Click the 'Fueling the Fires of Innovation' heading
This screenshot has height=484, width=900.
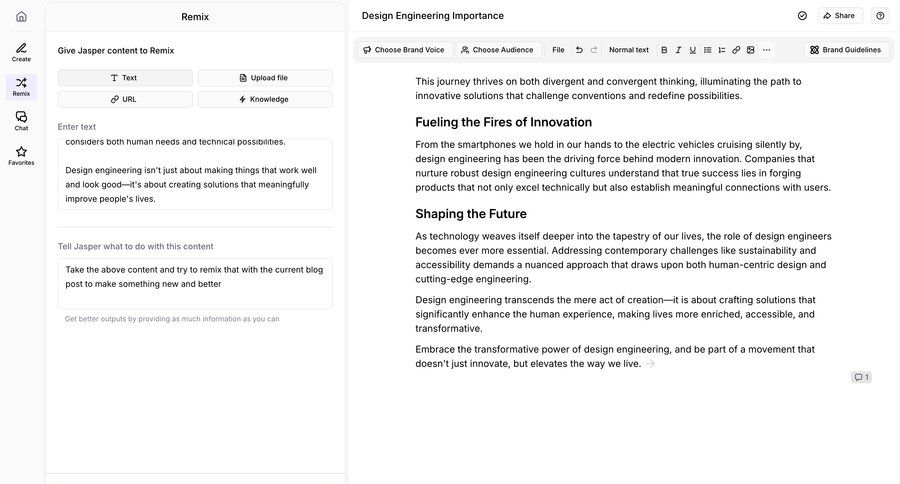click(503, 122)
